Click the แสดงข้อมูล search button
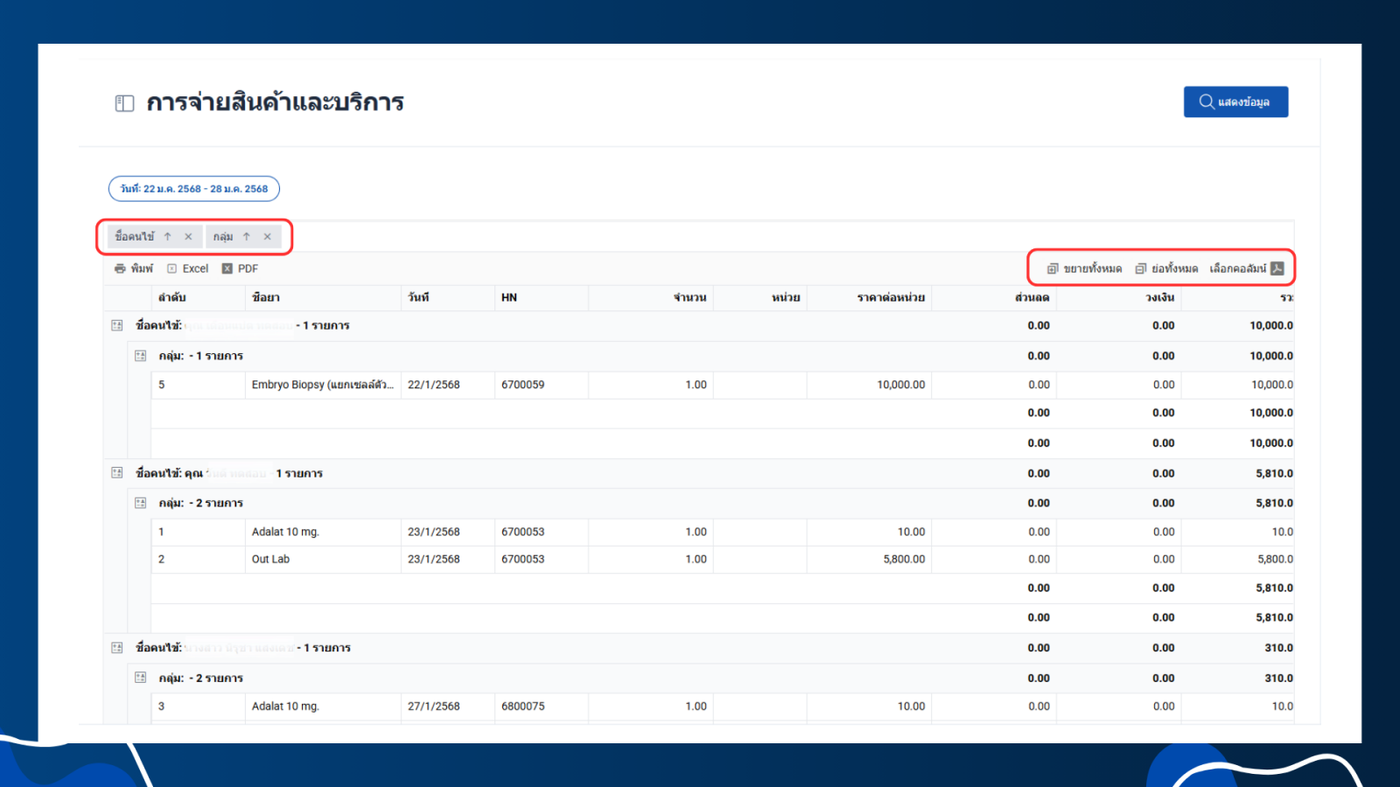1400x787 pixels. [1235, 102]
